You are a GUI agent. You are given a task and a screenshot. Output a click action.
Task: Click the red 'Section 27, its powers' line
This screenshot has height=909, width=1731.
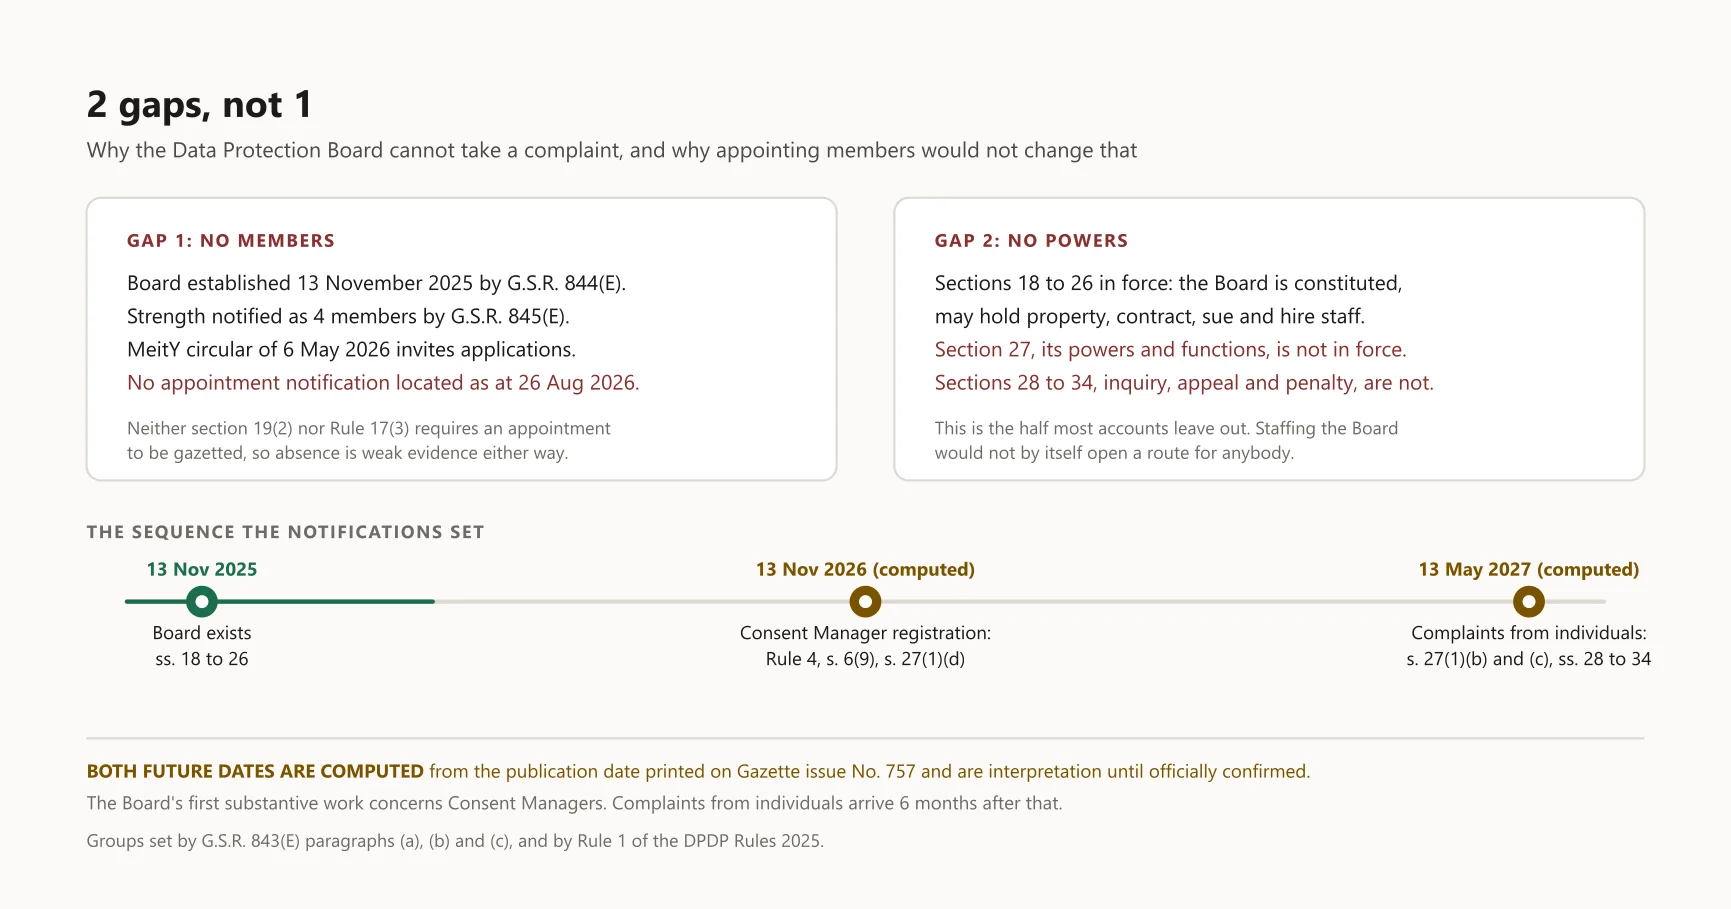click(1170, 350)
